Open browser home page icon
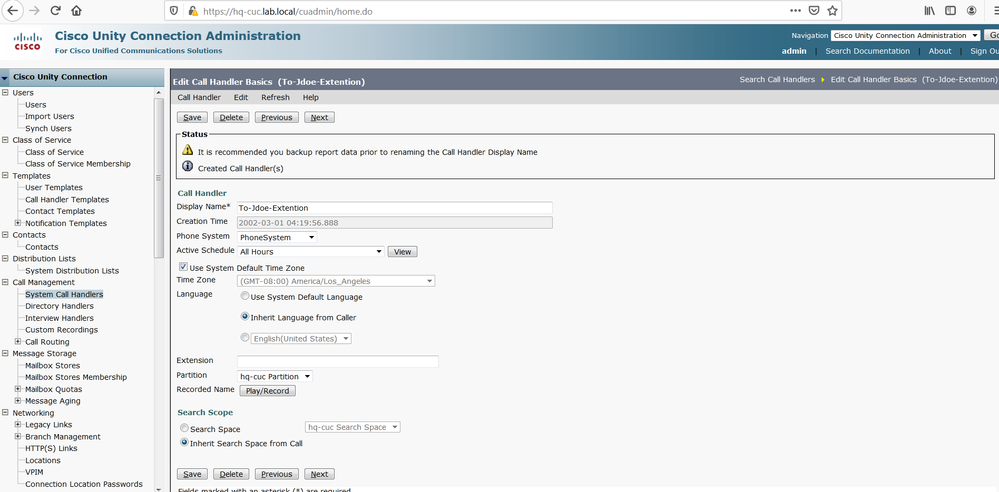This screenshot has height=492, width=999. tap(76, 11)
